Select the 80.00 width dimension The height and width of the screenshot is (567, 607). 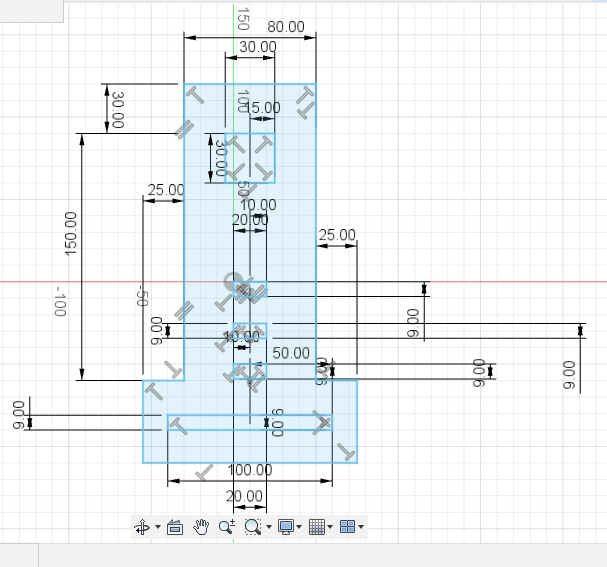click(286, 27)
